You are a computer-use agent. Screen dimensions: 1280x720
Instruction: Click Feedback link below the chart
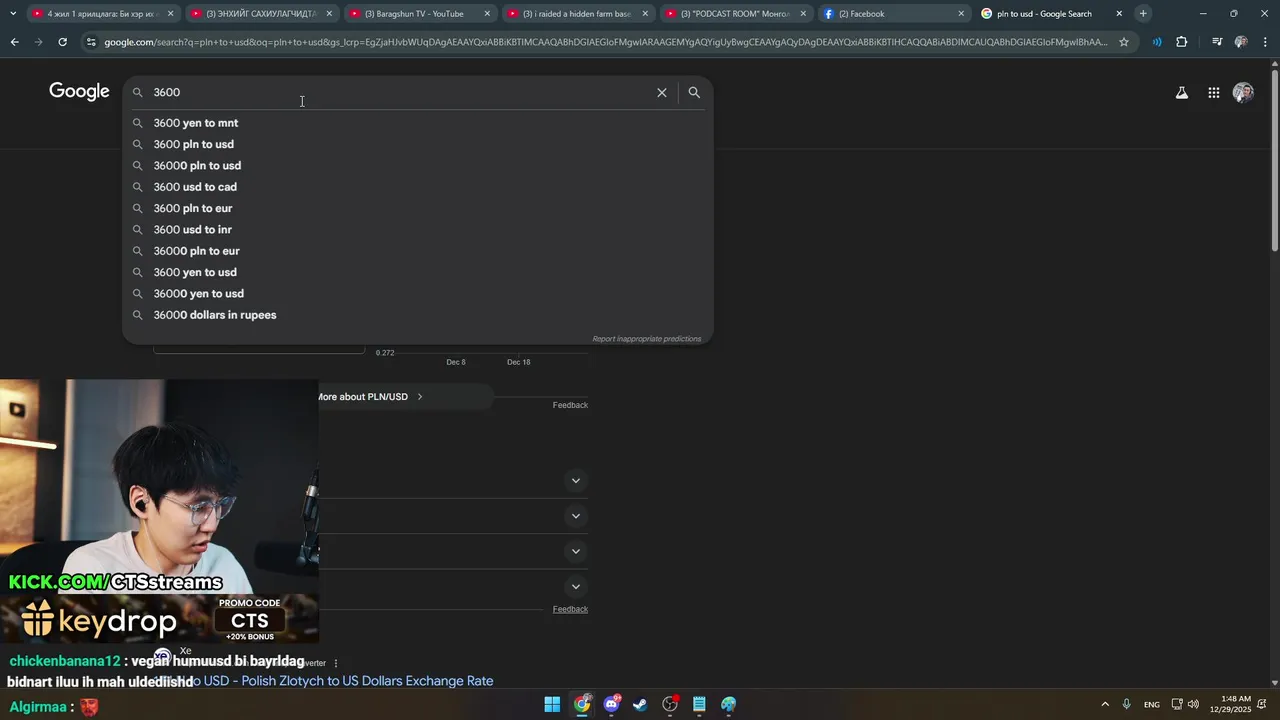(x=570, y=405)
